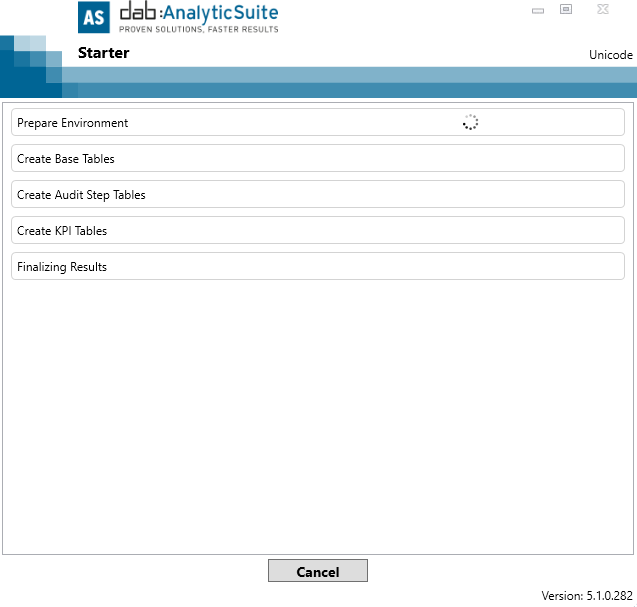Click the Starter heading text
The image size is (637, 607).
103,53
